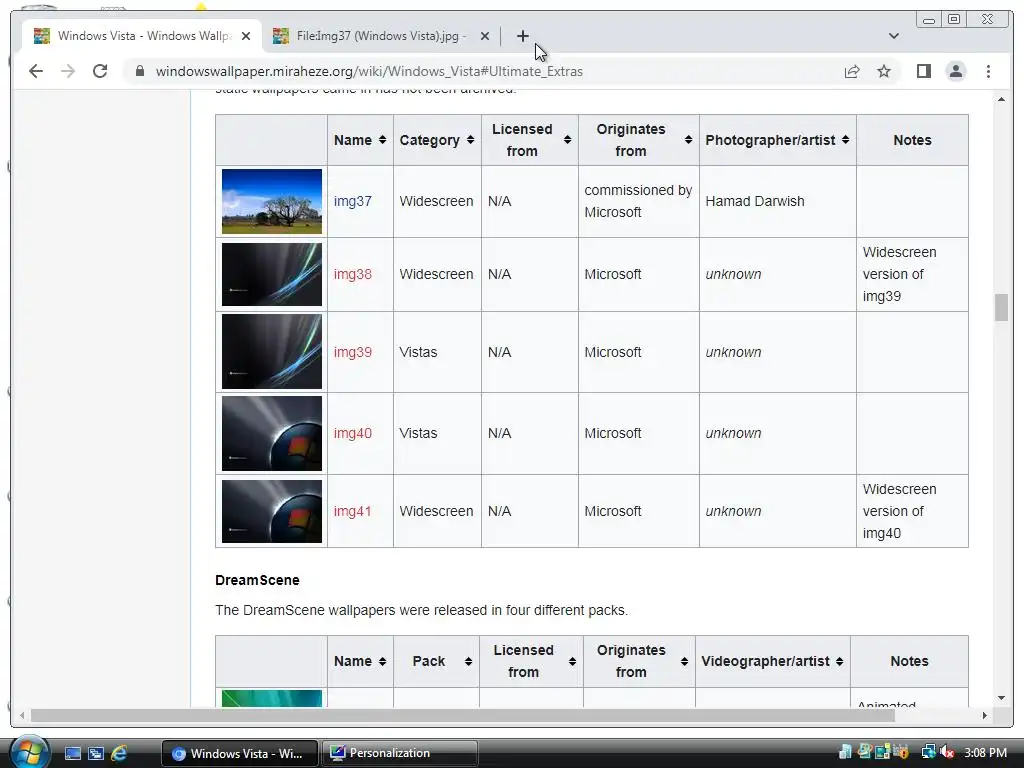Screen dimensions: 1024x768
Task: View site security lock information
Action: pos(139,71)
